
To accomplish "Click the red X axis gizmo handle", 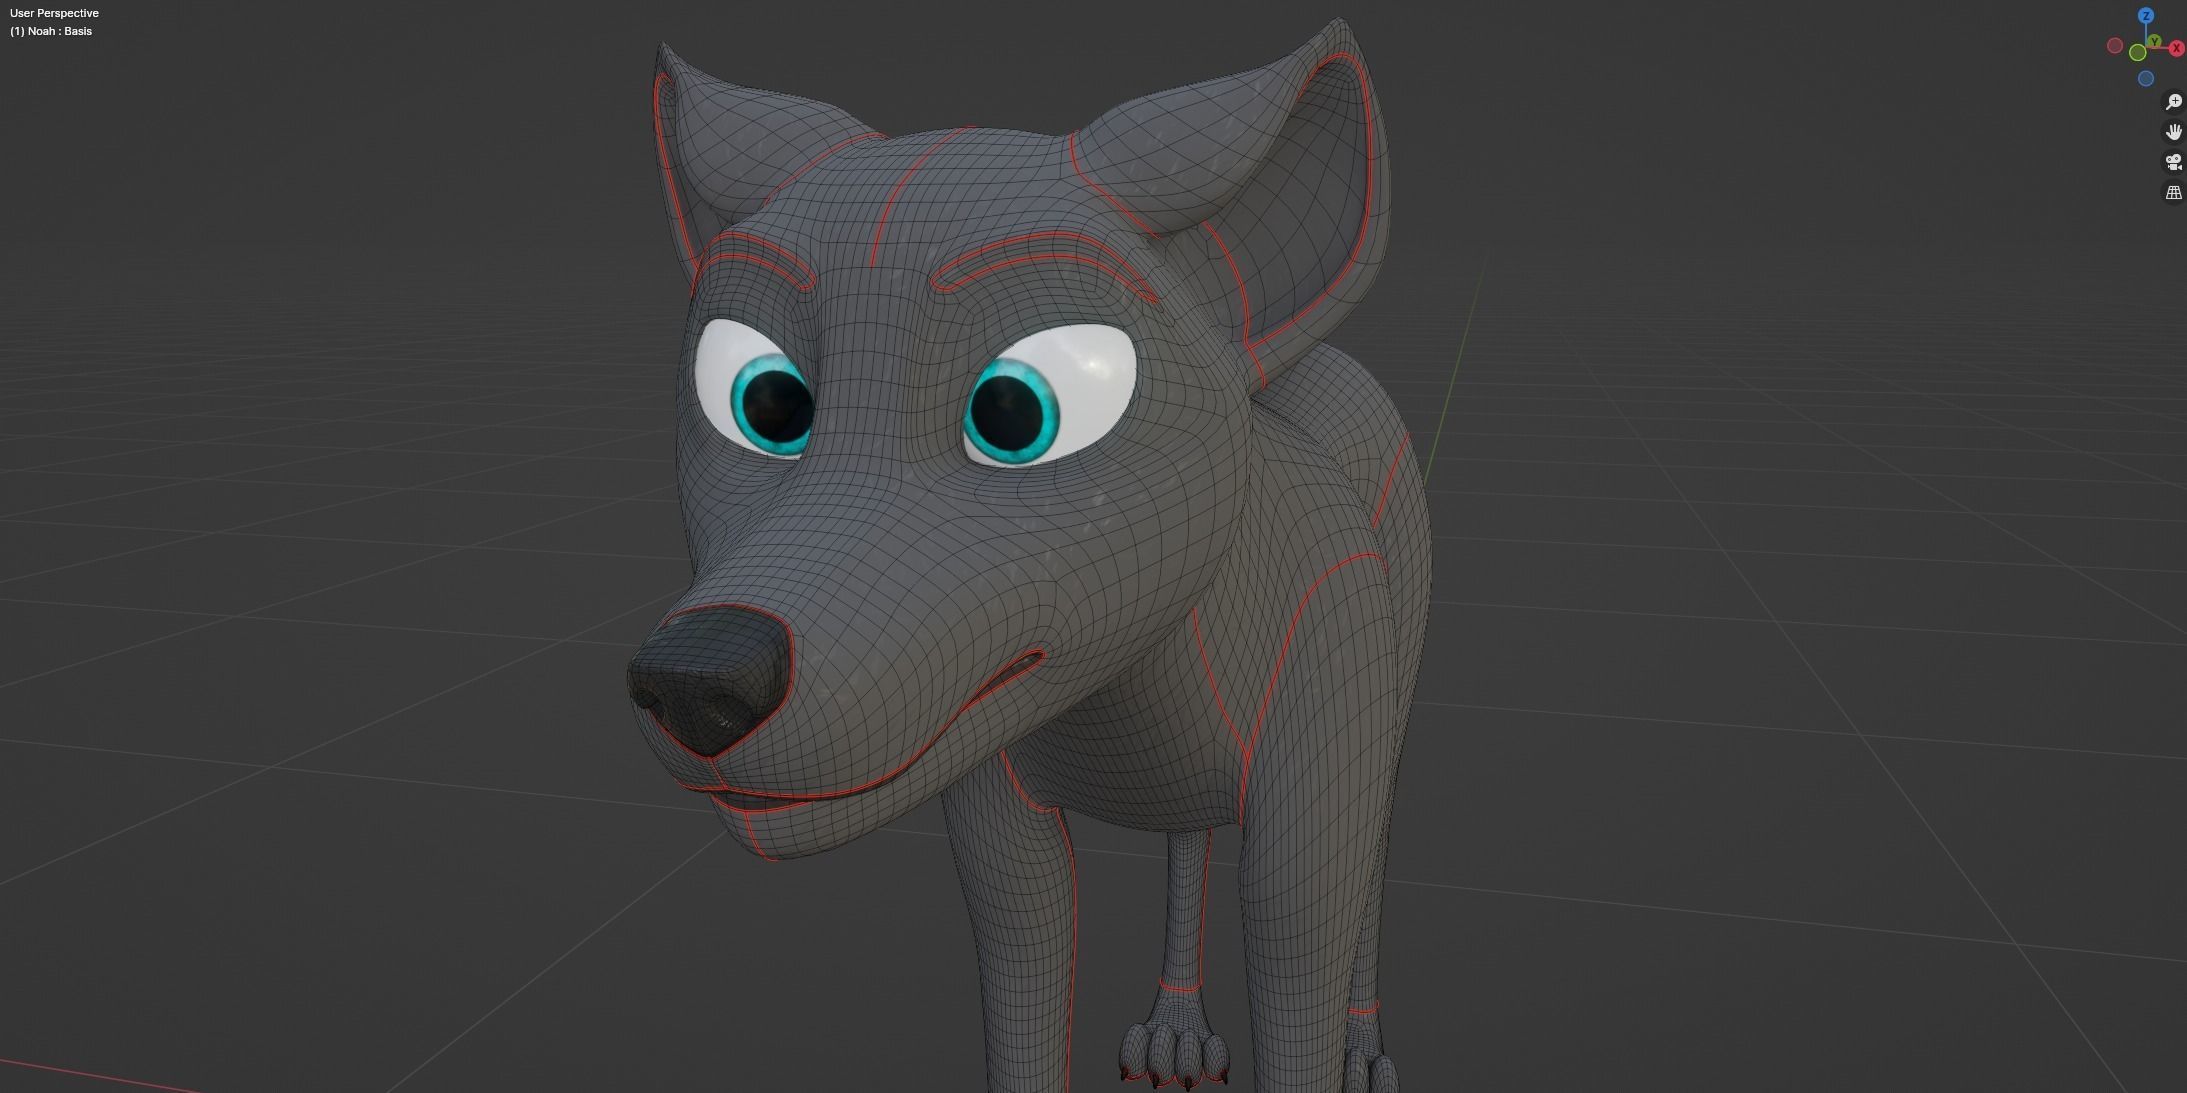I will tap(2176, 48).
